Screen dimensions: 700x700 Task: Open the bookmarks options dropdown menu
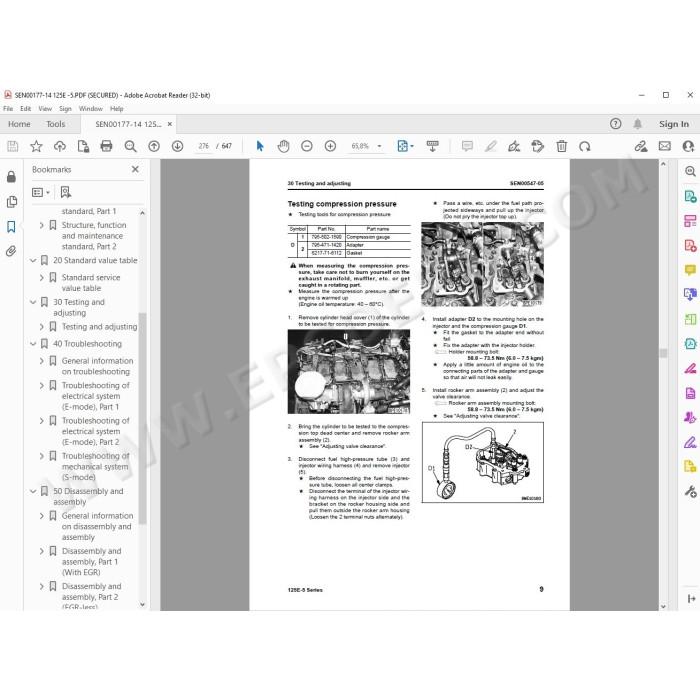click(41, 192)
